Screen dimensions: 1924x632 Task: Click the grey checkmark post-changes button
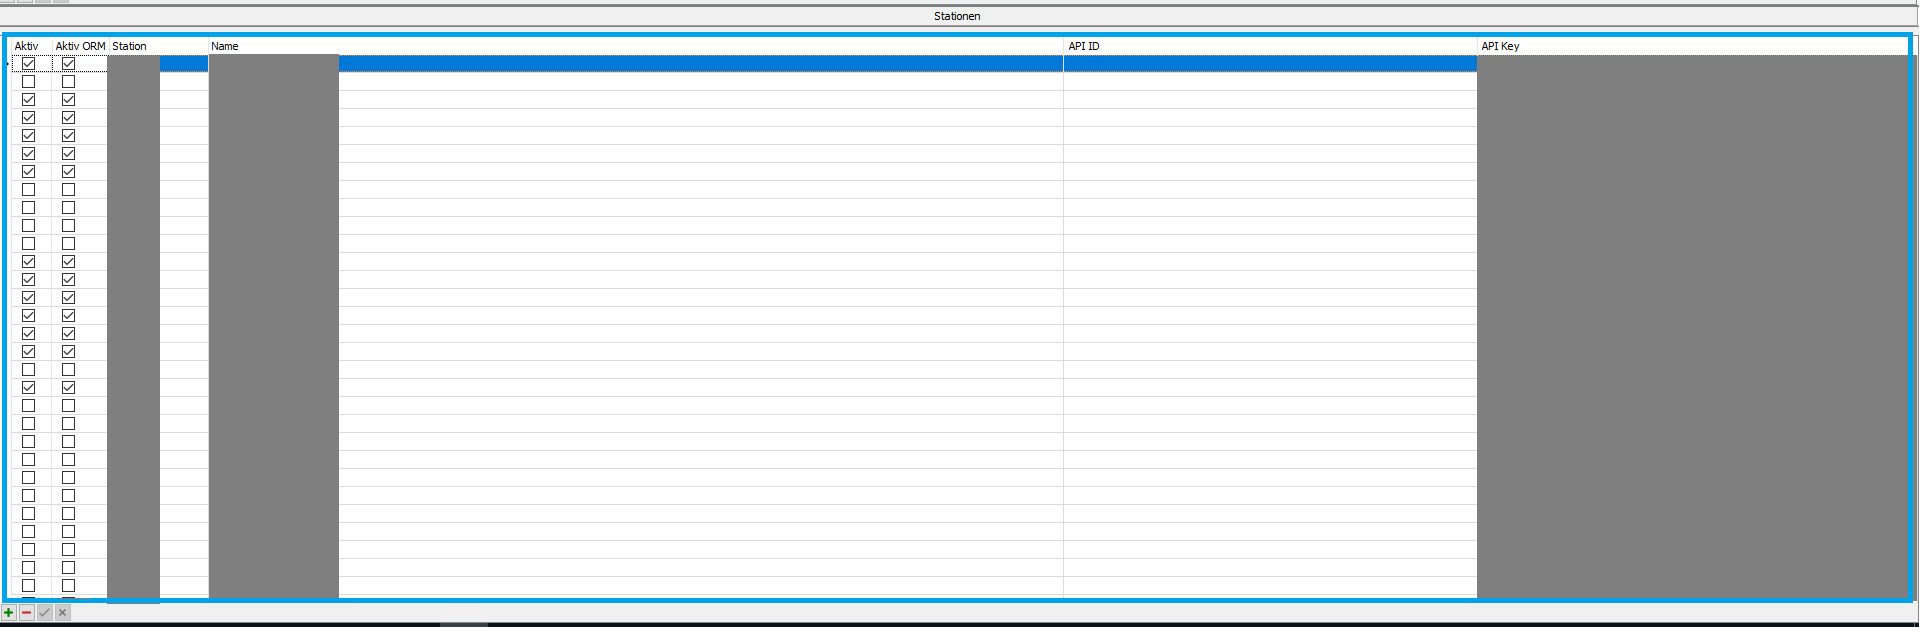tap(45, 613)
